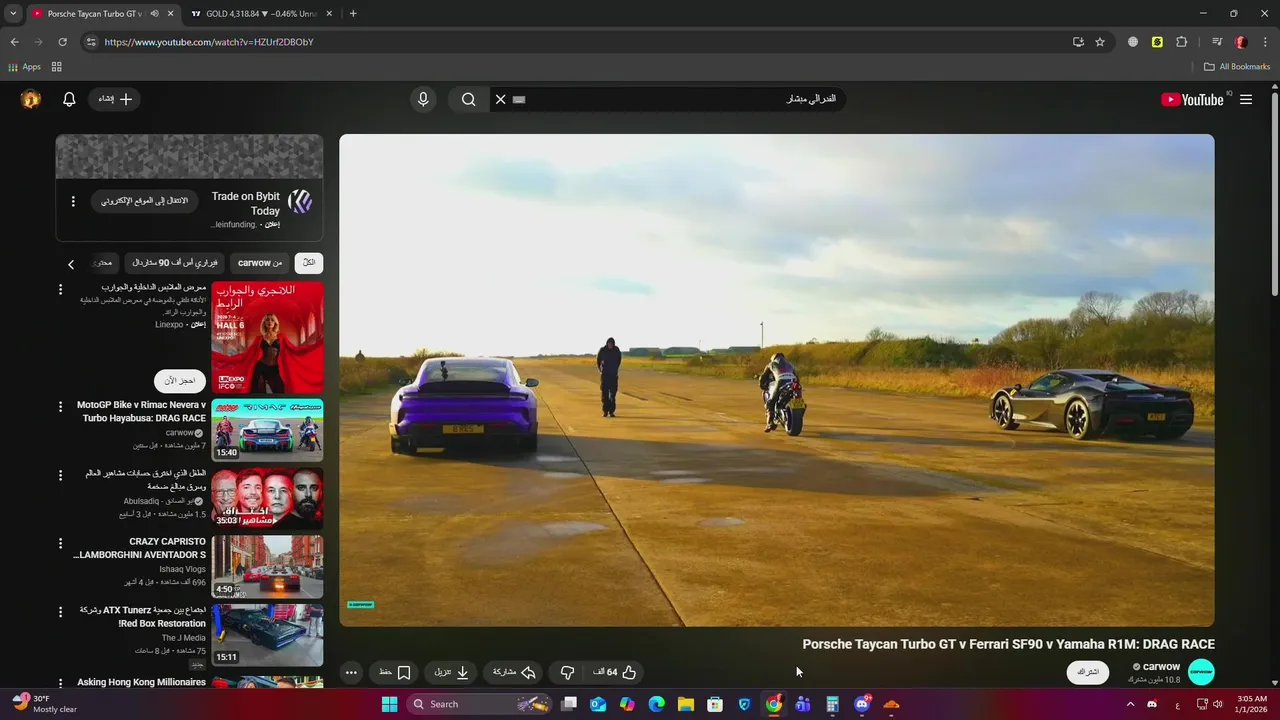
Task: Open the CRAZY CAPRISTO Lamborghini thumbnail
Action: (267, 567)
